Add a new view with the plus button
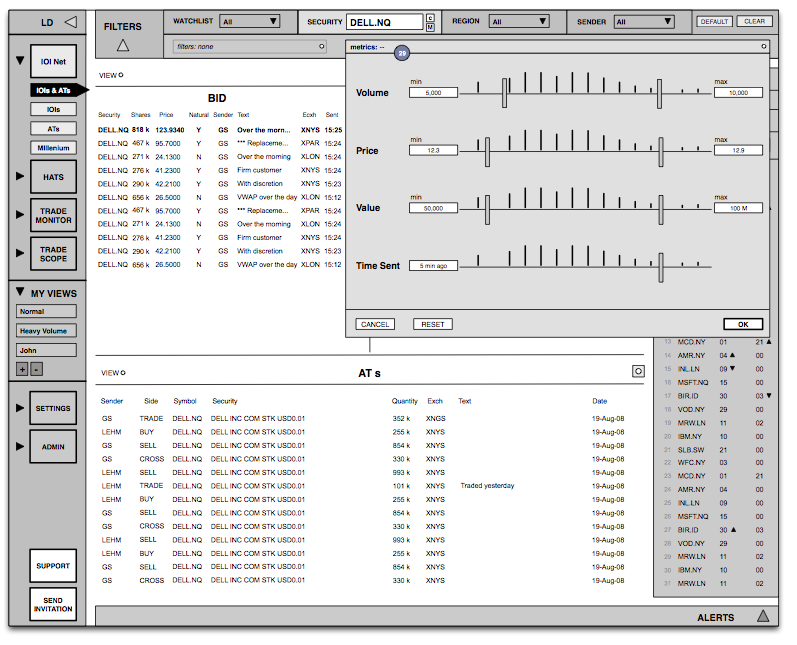Screen dimensions: 797x645 [22, 369]
